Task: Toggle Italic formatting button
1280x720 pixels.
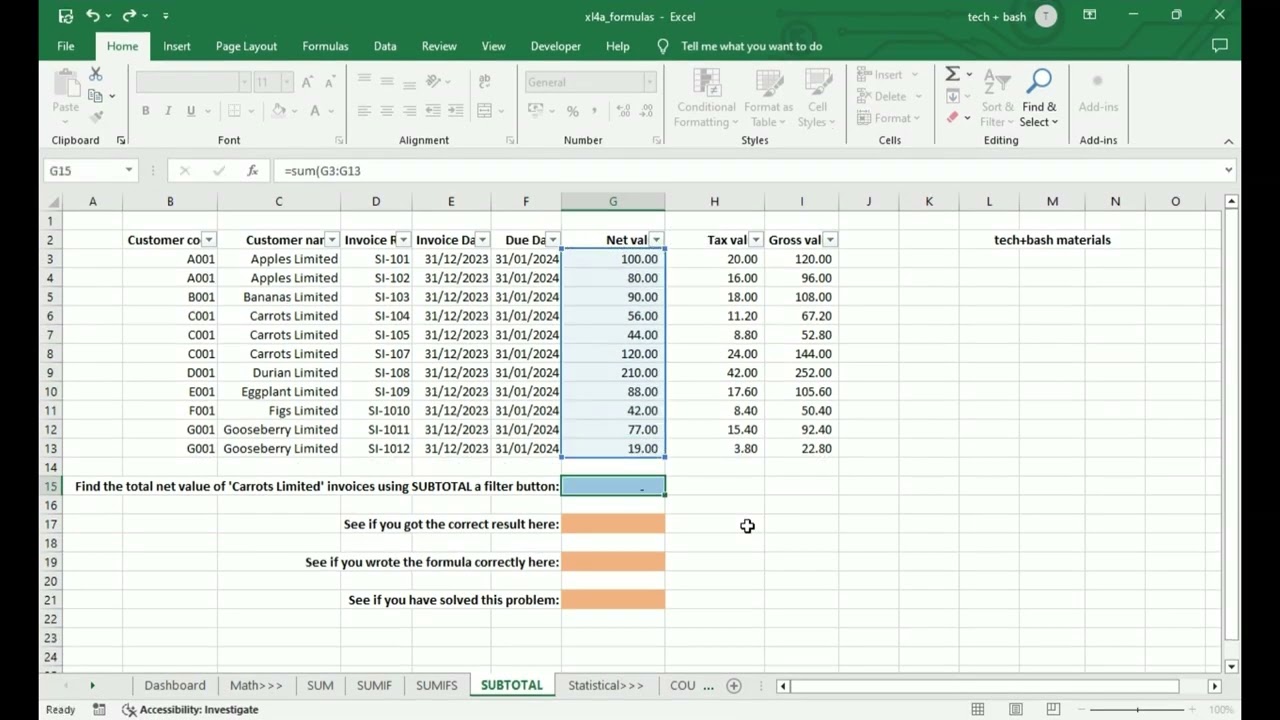Action: [x=168, y=111]
